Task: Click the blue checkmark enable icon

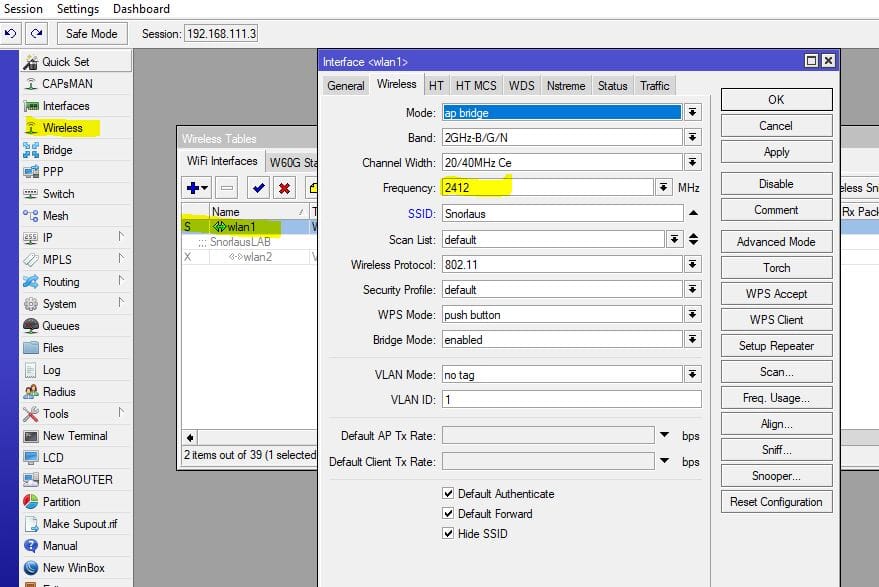Action: (x=259, y=187)
